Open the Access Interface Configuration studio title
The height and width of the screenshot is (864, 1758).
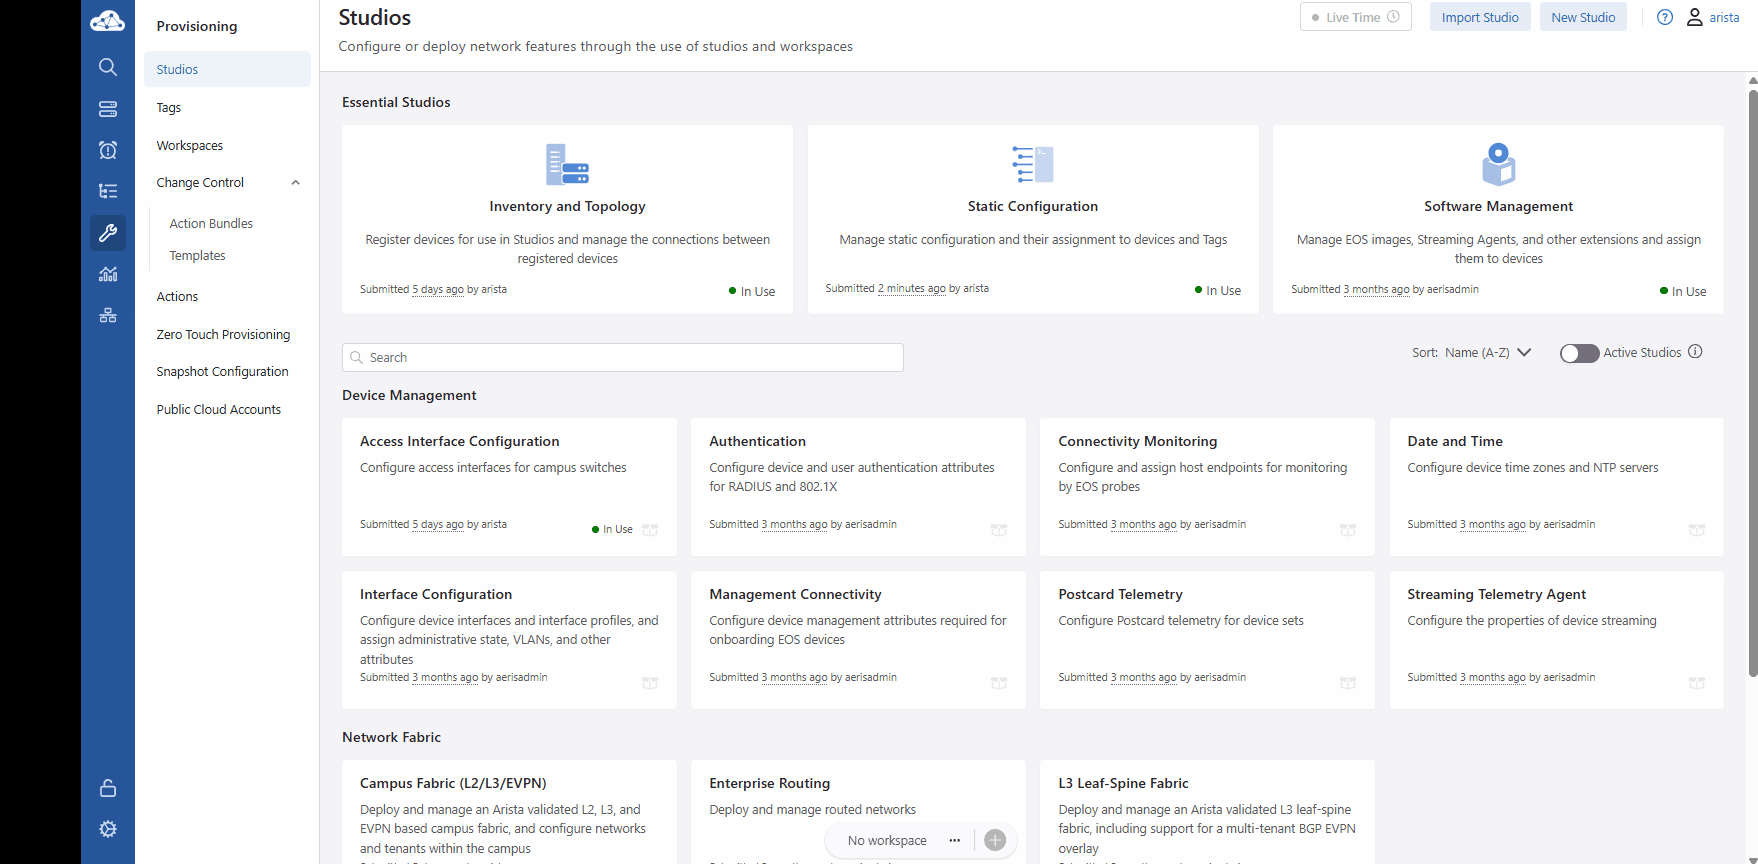coord(460,441)
